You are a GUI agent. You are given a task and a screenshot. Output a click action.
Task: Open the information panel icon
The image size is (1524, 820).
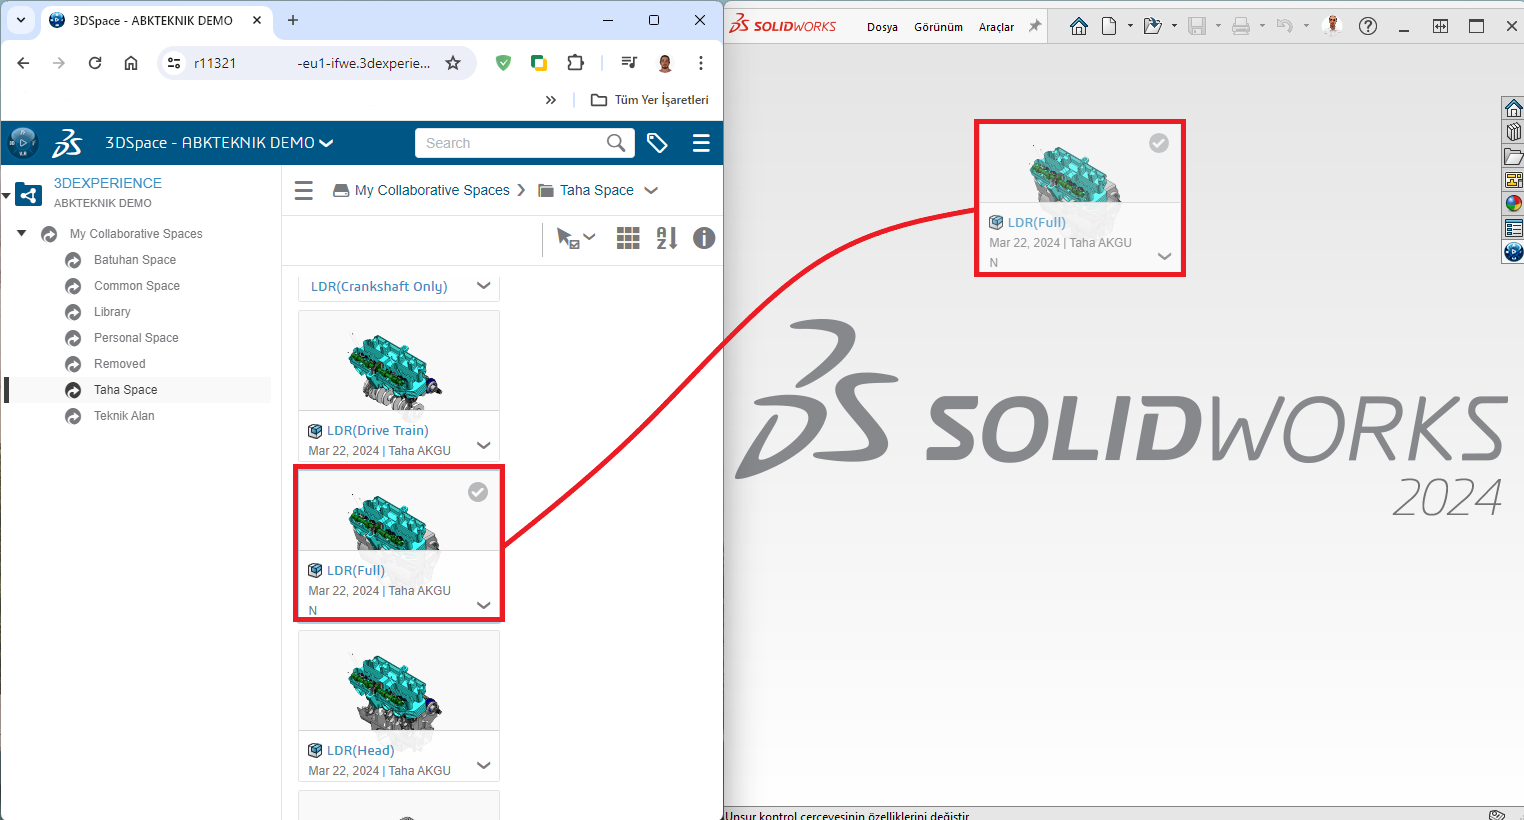pyautogui.click(x=704, y=238)
